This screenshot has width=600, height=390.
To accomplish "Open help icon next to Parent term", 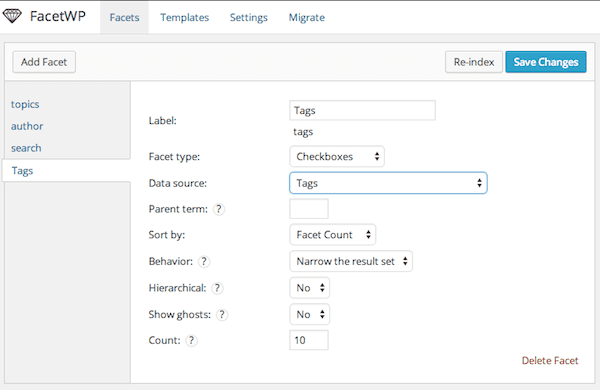I will (x=218, y=209).
